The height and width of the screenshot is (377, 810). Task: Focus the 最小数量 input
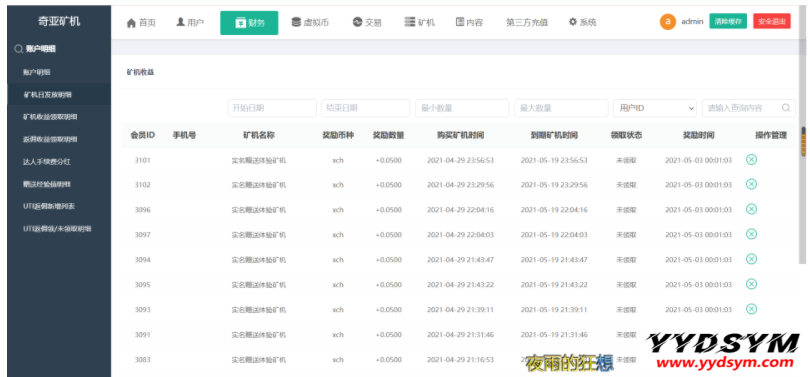(x=462, y=108)
